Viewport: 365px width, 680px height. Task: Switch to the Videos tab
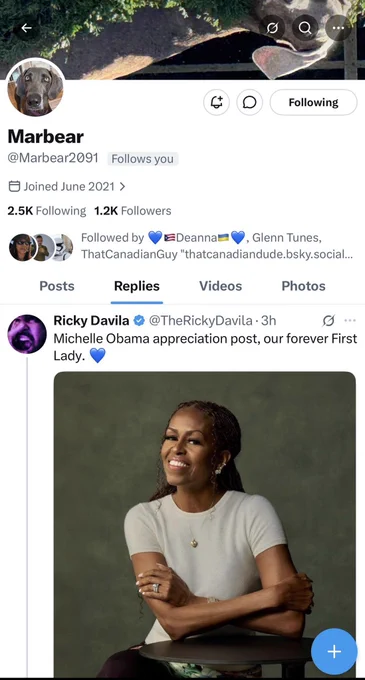[x=221, y=286]
